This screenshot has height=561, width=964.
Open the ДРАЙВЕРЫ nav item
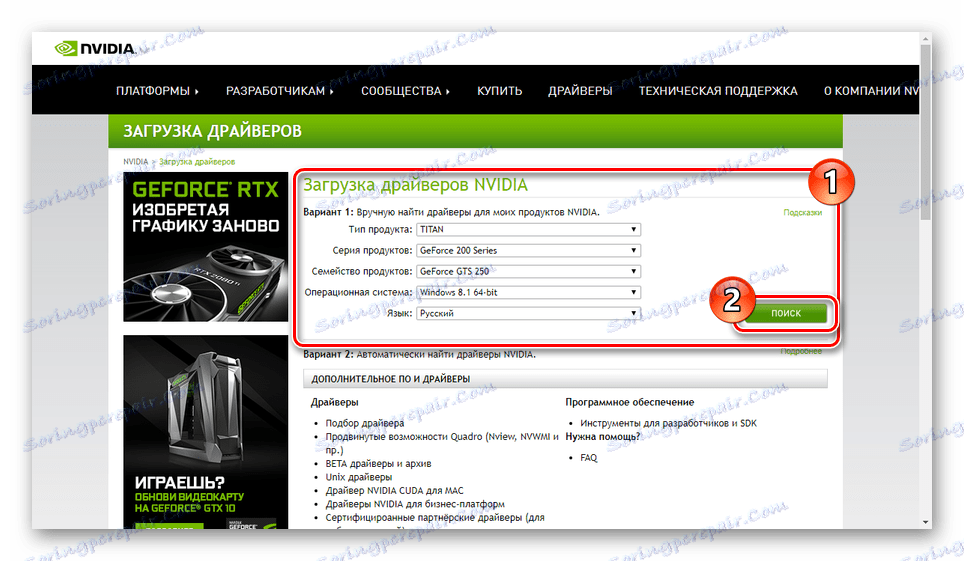(580, 91)
